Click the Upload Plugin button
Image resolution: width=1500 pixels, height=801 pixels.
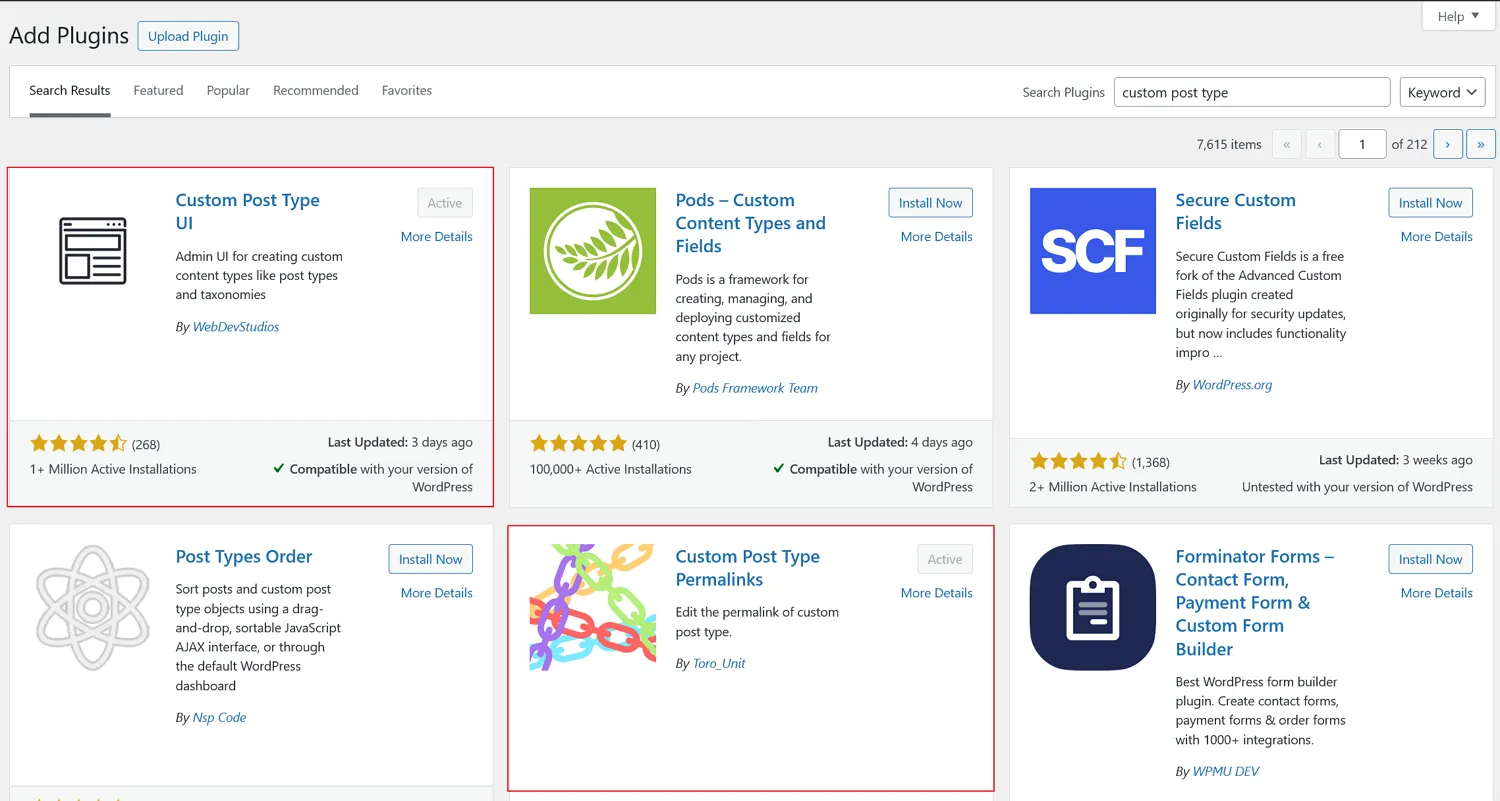[188, 36]
